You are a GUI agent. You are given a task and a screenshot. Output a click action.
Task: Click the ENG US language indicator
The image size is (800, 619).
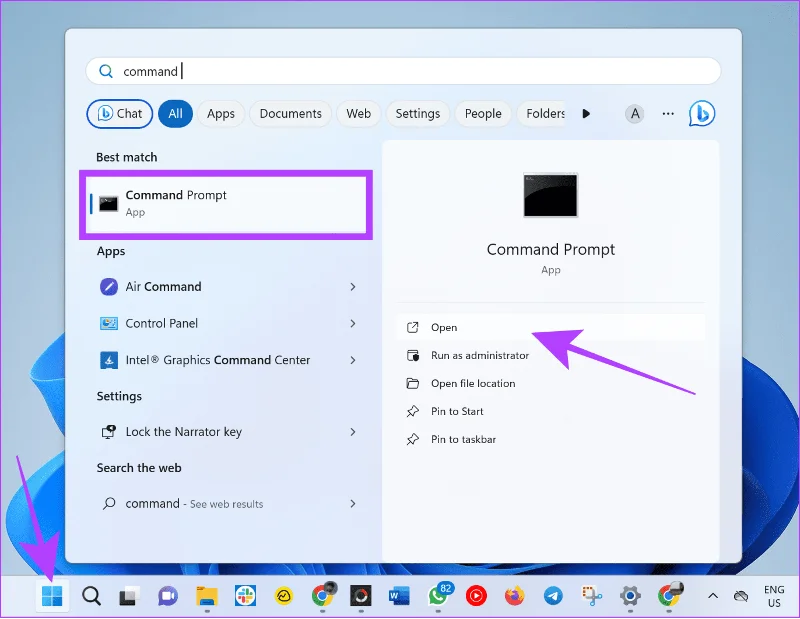(x=774, y=596)
